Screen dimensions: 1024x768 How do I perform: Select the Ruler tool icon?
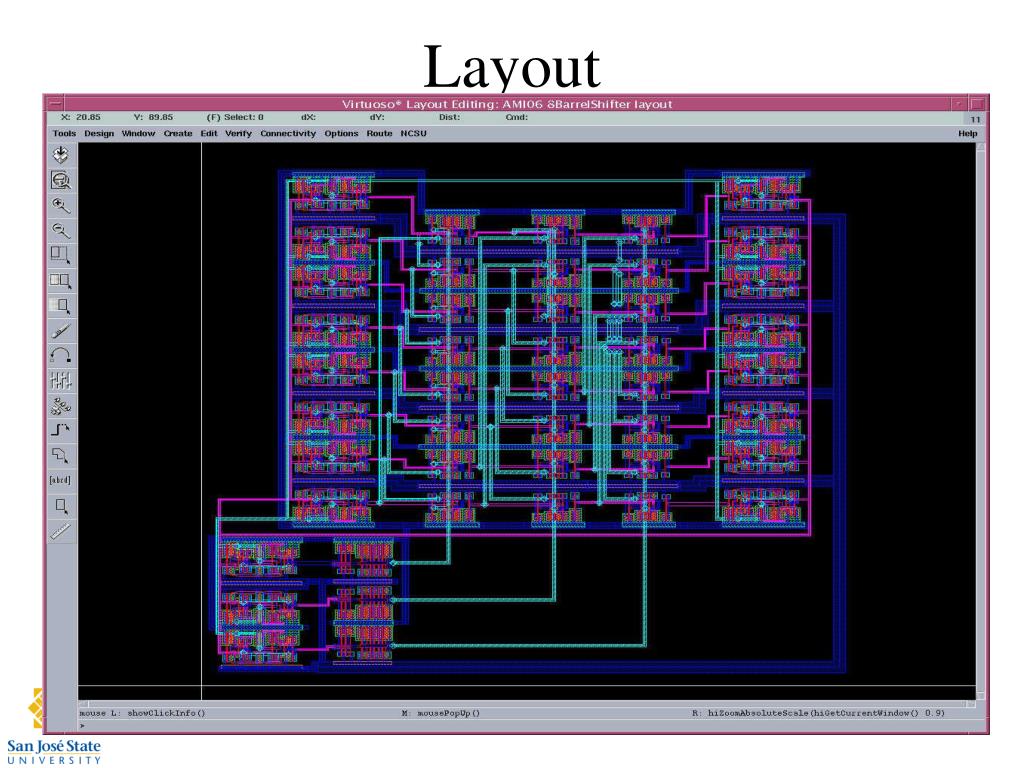[61, 530]
